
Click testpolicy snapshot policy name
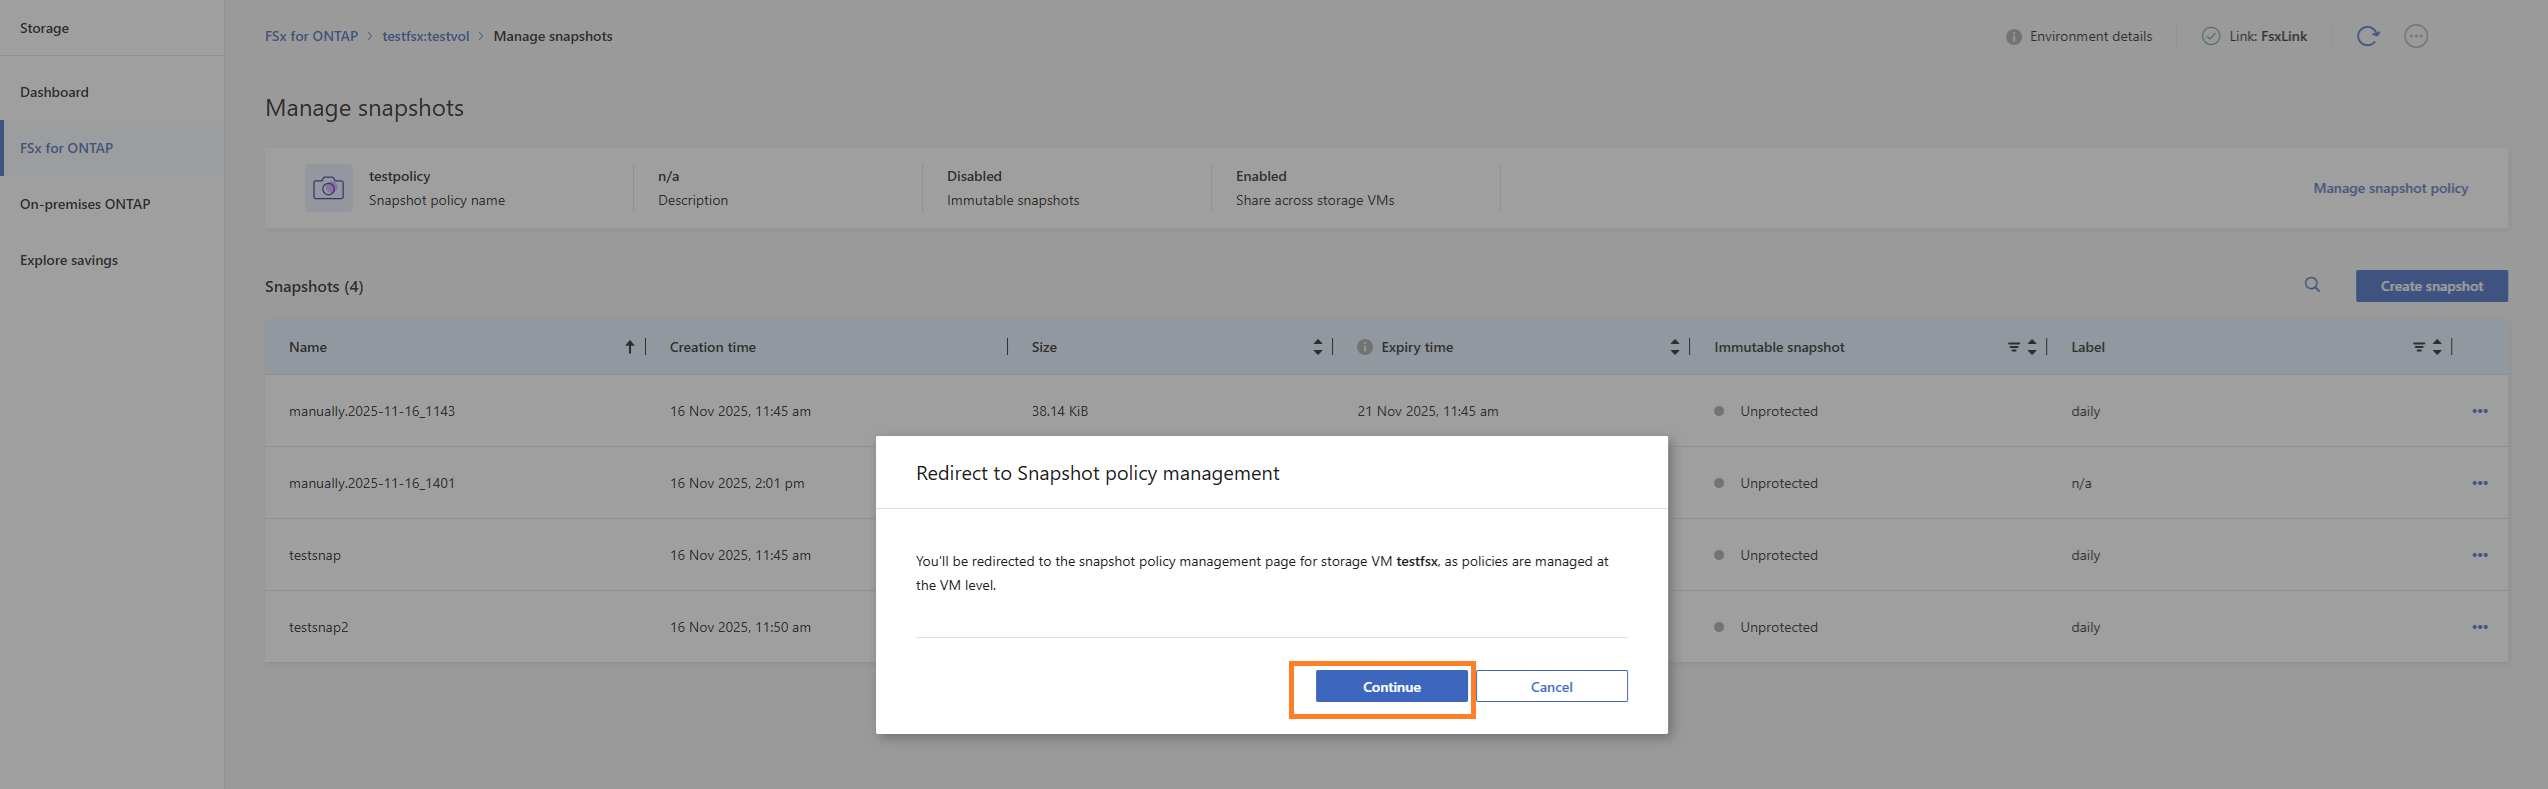(399, 176)
